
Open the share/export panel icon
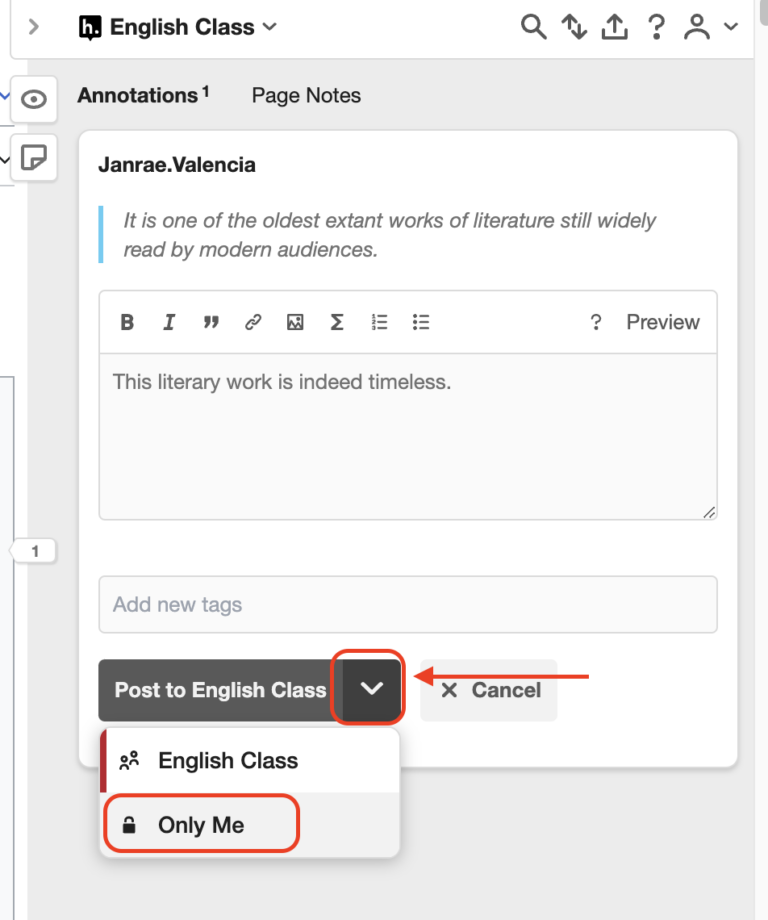point(614,27)
